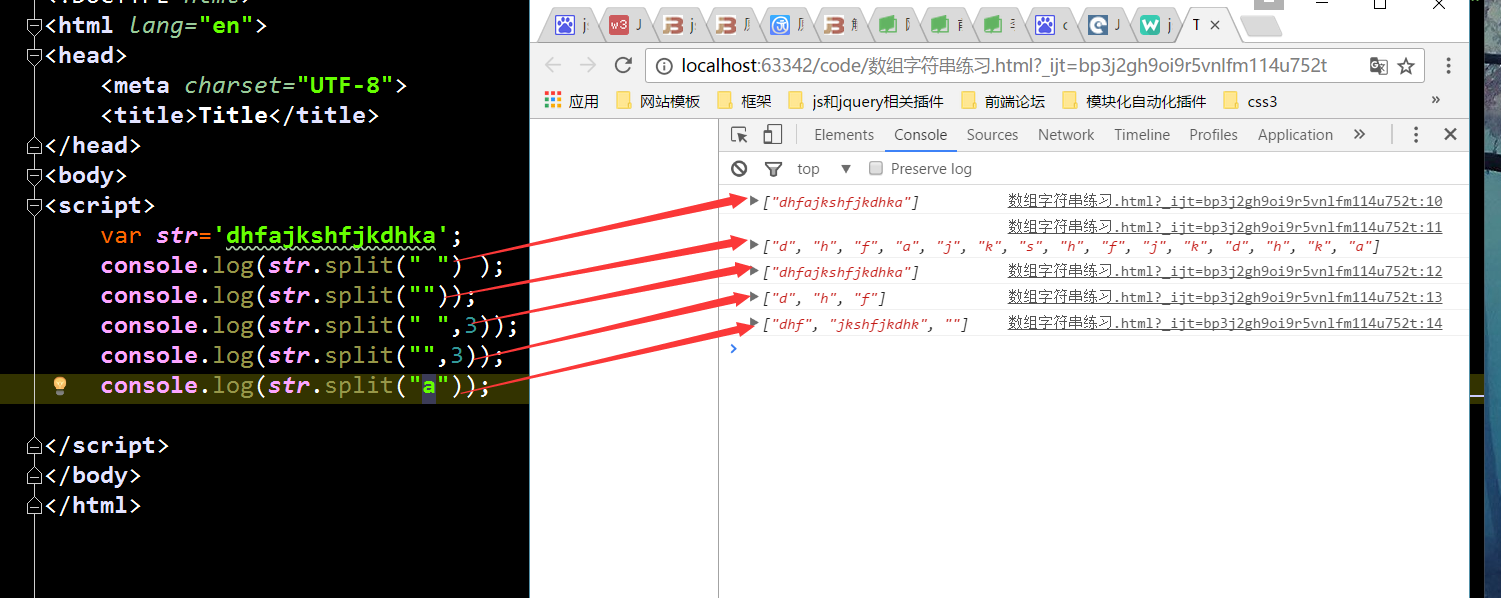
Task: Bookmark this page with the star icon
Action: click(x=1406, y=66)
